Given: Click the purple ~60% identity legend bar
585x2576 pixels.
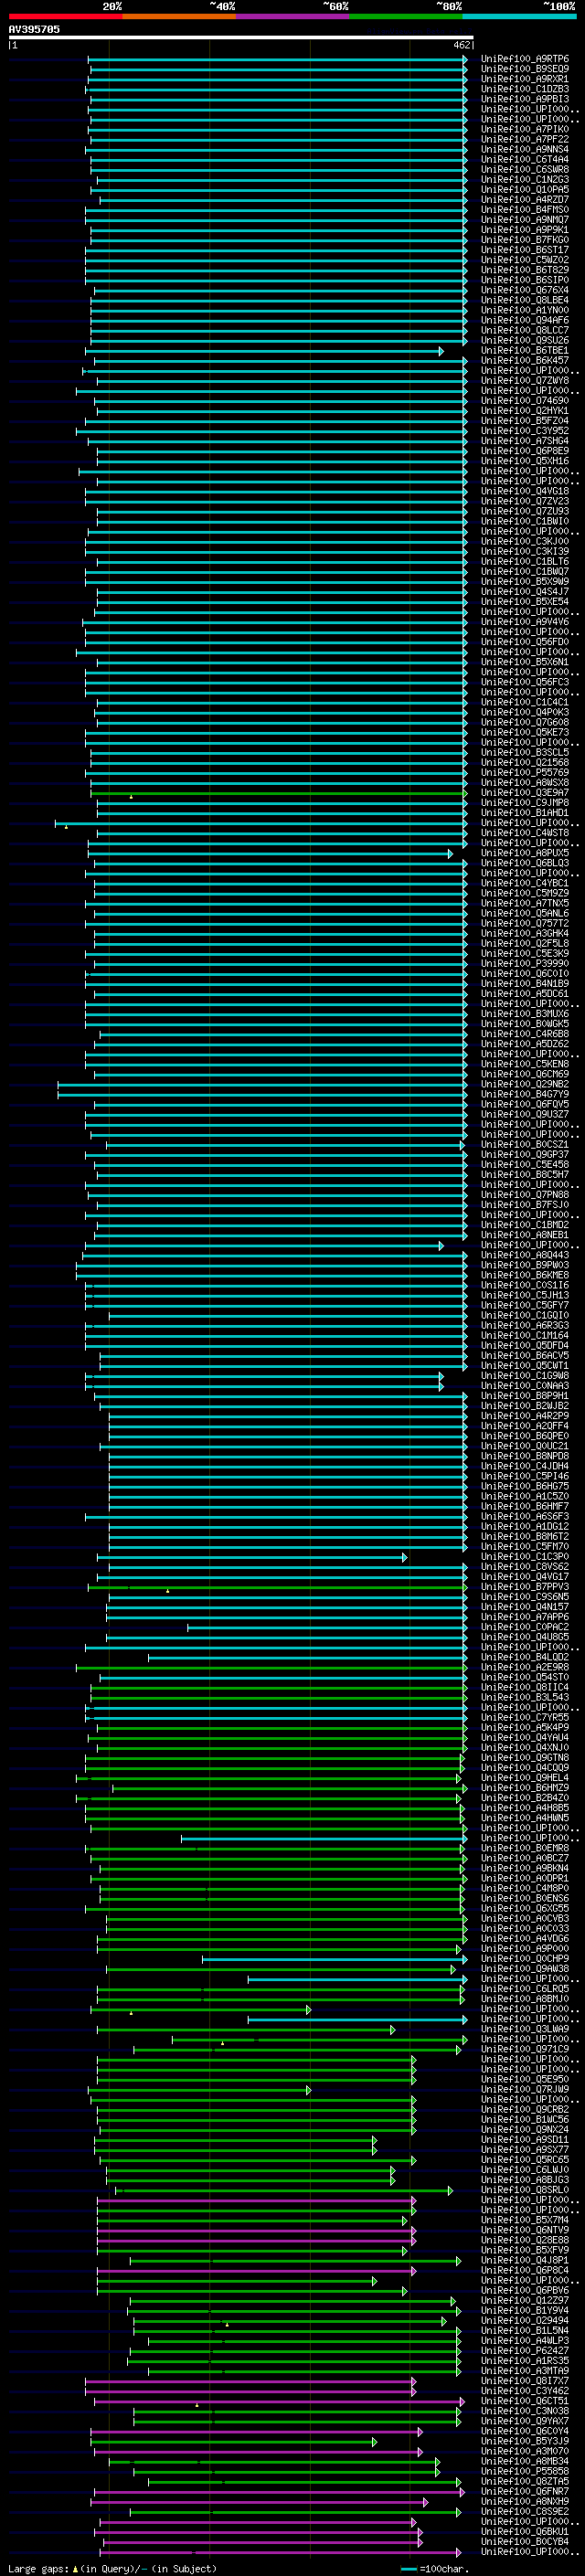Looking at the screenshot, I should [x=293, y=16].
